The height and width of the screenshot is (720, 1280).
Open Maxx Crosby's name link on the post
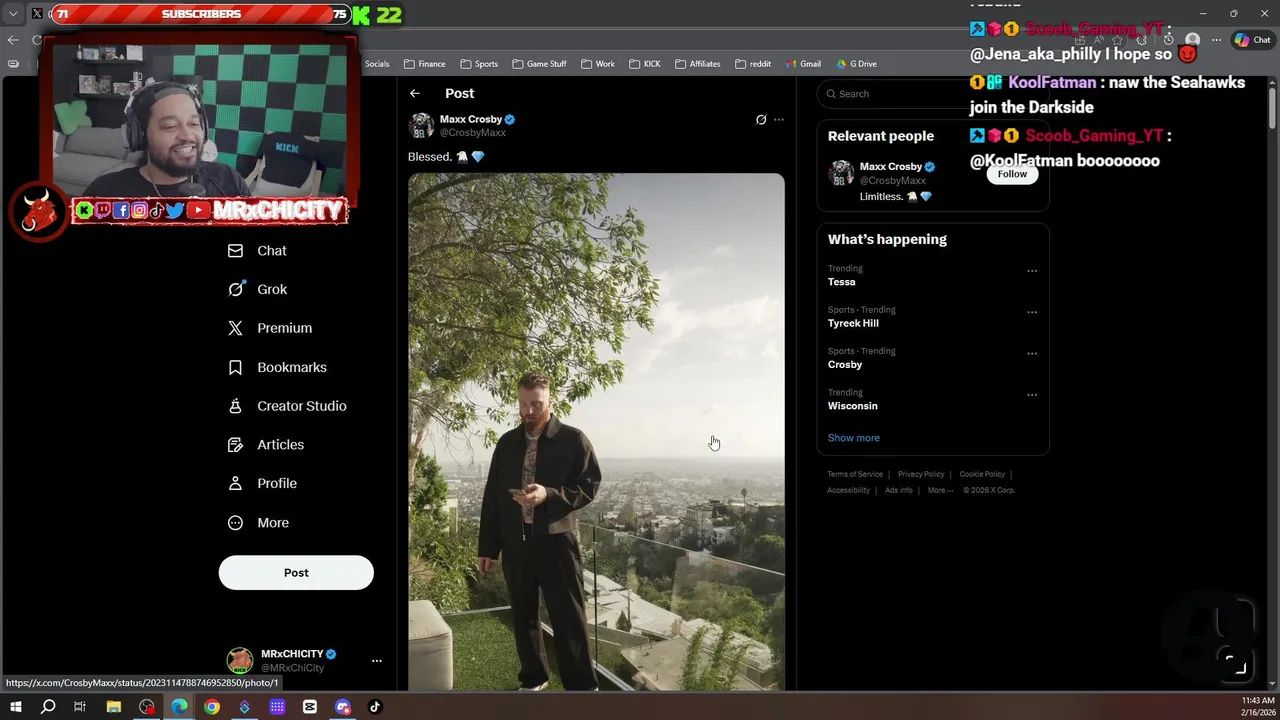pyautogui.click(x=471, y=119)
